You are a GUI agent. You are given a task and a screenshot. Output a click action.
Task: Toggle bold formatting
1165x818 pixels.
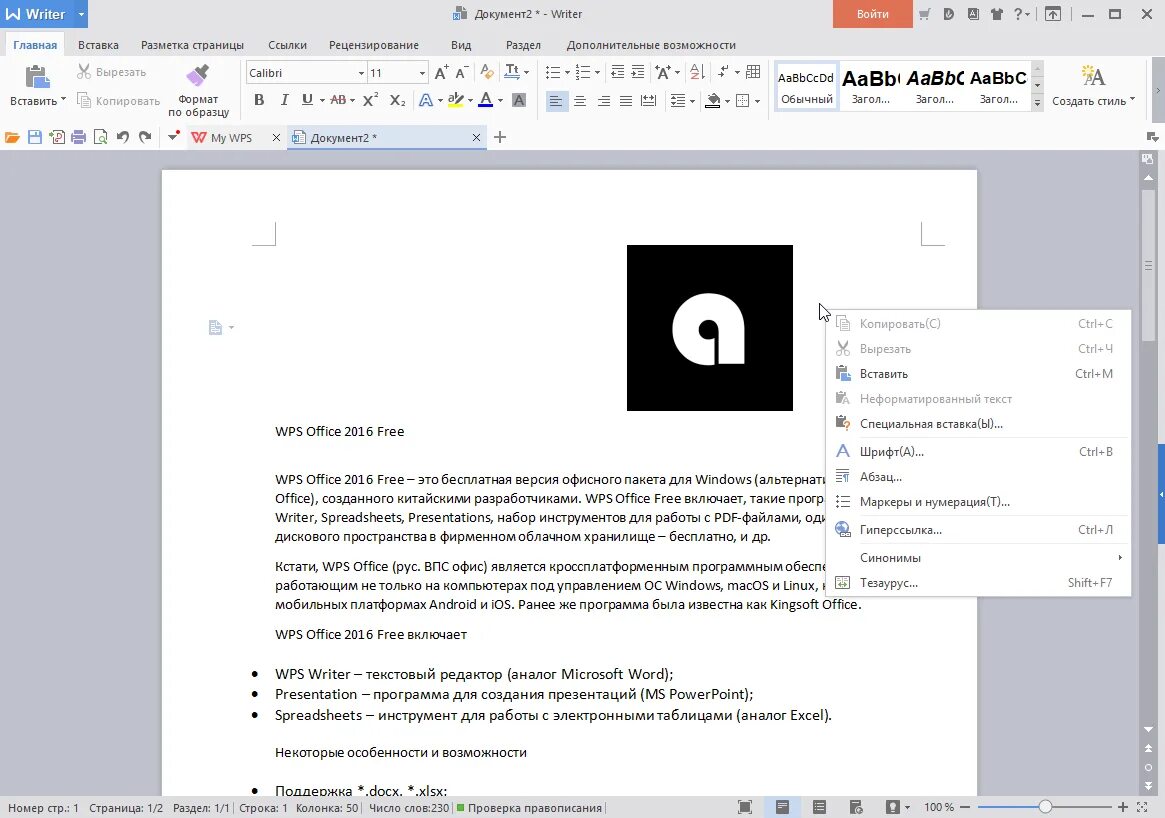[x=259, y=100]
